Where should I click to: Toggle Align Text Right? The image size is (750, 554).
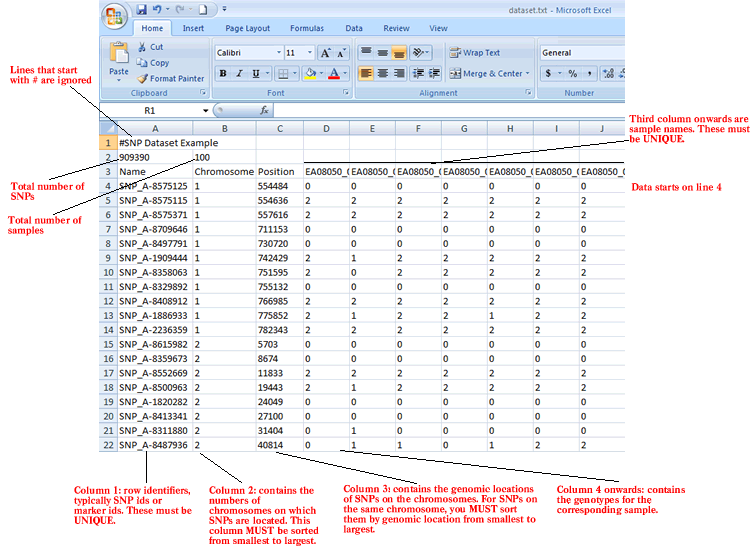399,74
